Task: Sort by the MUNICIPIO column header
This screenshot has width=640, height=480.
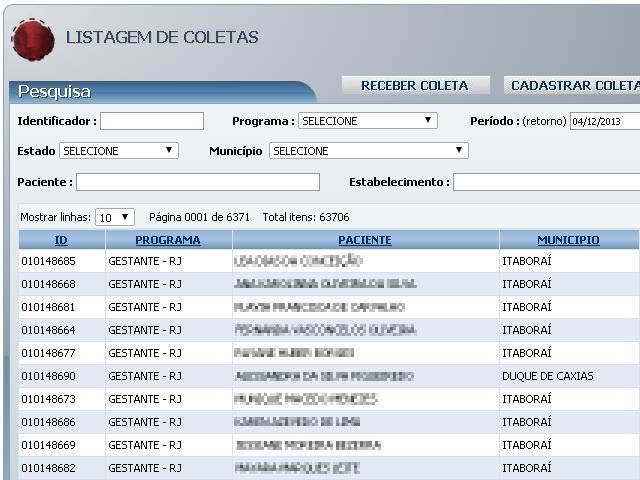Action: click(x=568, y=240)
